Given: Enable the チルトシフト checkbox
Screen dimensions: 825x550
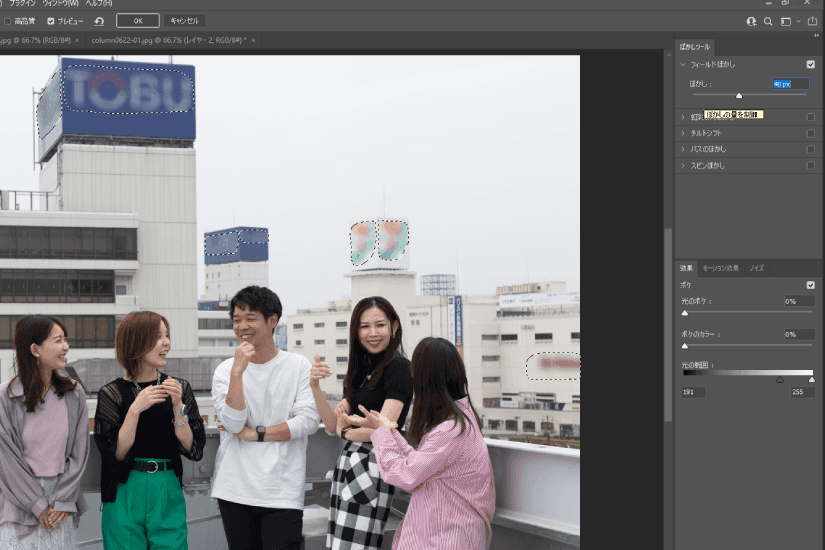Looking at the screenshot, I should coord(810,132).
